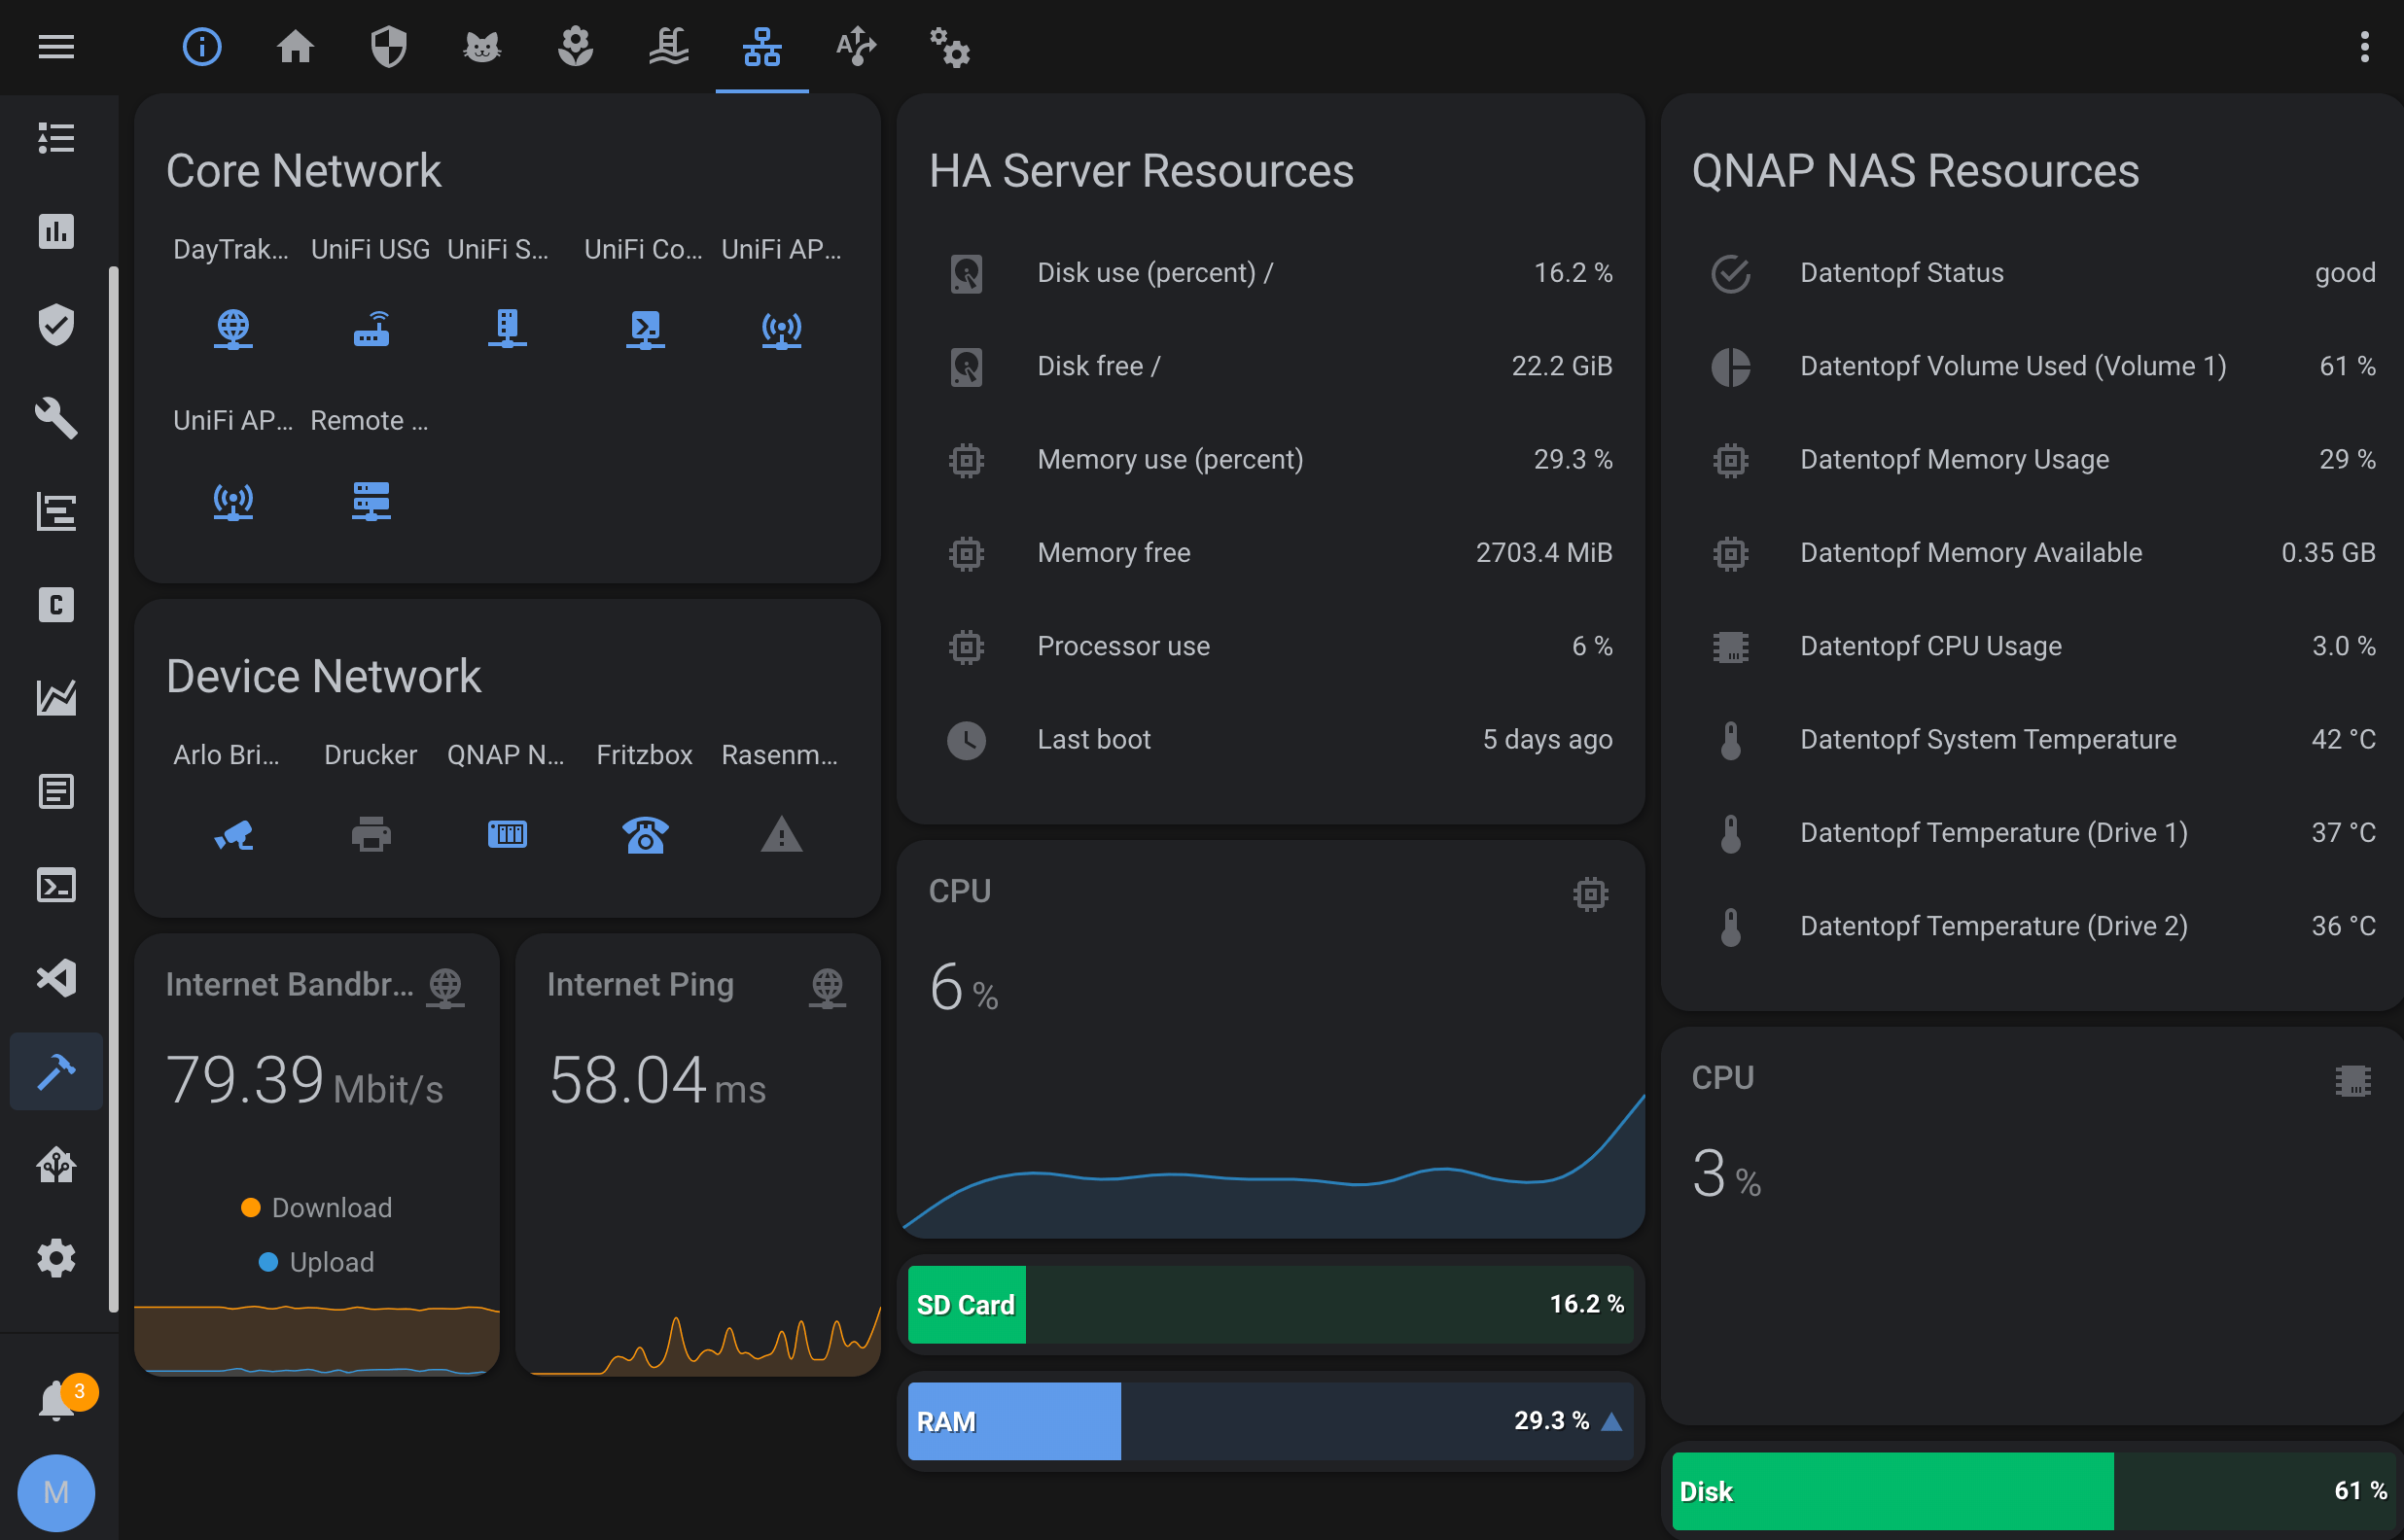The width and height of the screenshot is (2404, 1540).
Task: Open the info tab icon
Action: 202,46
